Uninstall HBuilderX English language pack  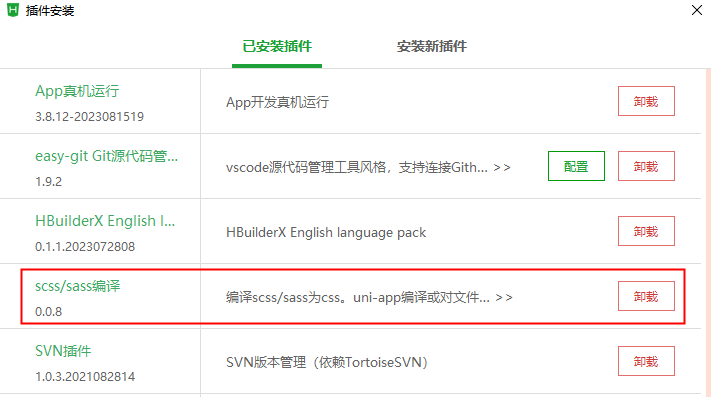click(646, 231)
